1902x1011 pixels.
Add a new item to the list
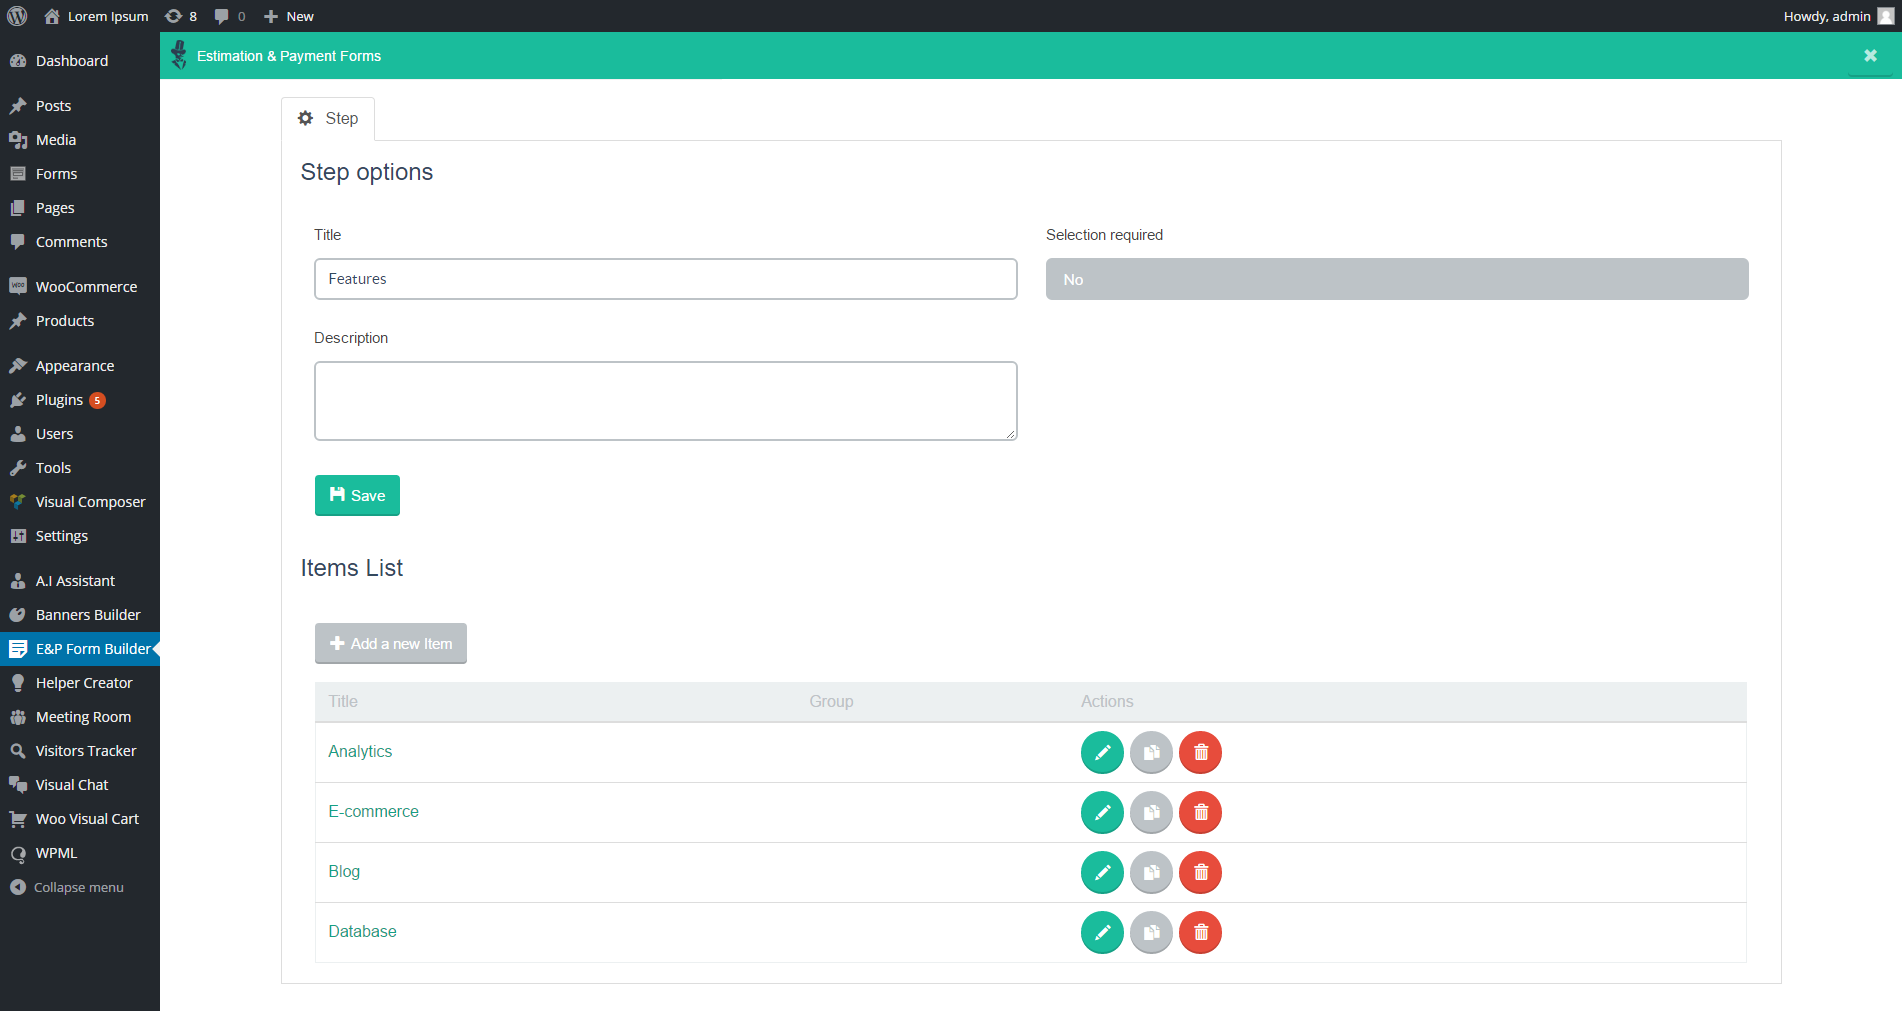click(390, 643)
